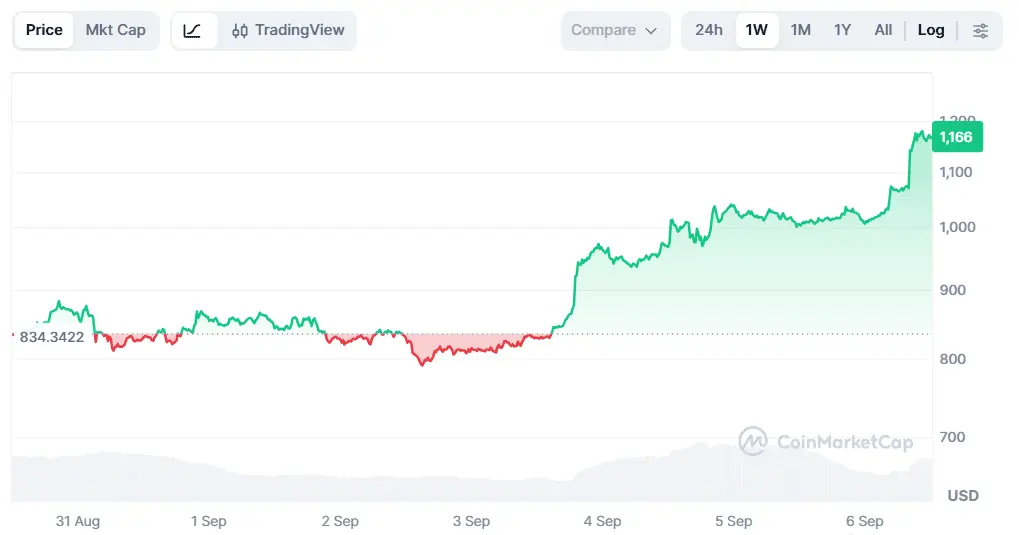
Task: Click the CoinMarketCap watermark logo
Action: pos(753,441)
